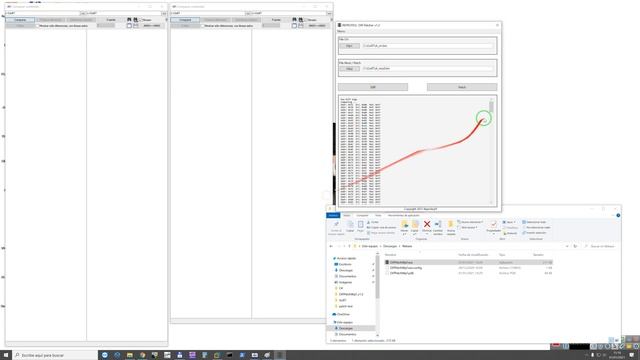Click Find Next binoculars icon in middle Compare window
The height and width of the screenshot is (360, 640).
tap(300, 20)
